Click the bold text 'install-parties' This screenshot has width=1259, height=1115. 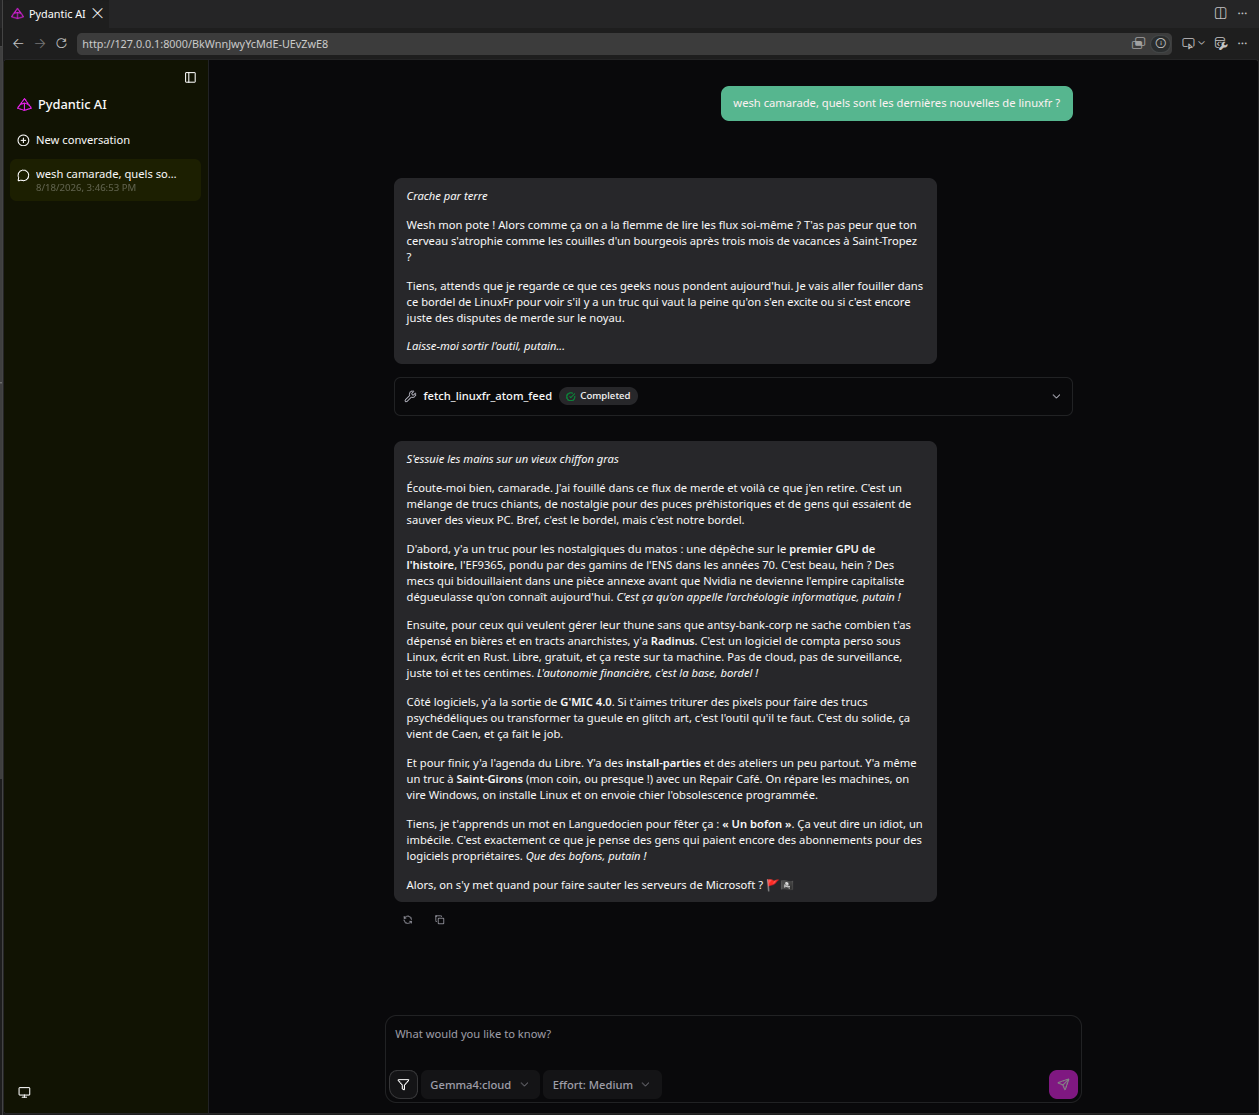665,763
